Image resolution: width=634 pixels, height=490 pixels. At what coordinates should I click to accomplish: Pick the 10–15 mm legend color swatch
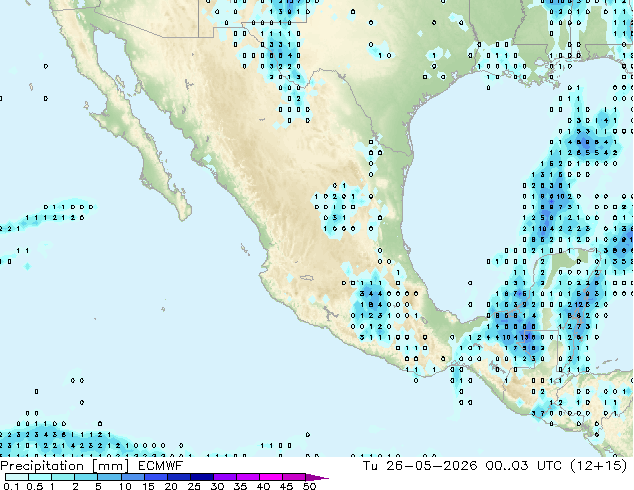point(132,477)
